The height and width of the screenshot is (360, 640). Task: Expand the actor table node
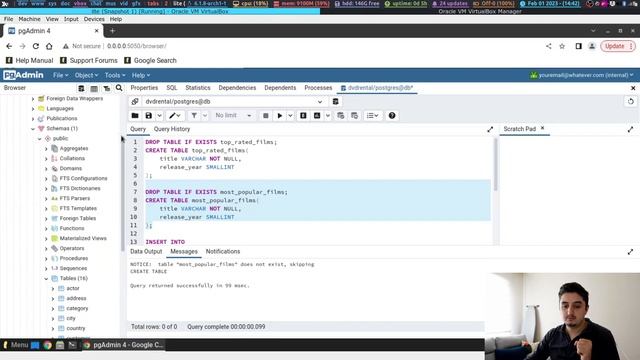53,289
